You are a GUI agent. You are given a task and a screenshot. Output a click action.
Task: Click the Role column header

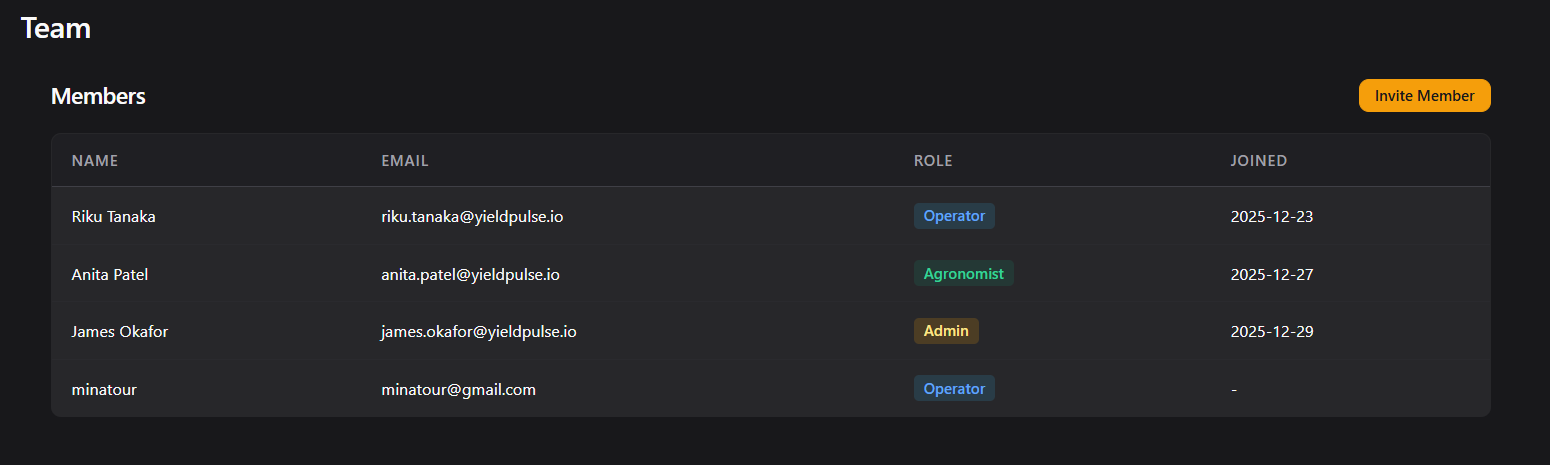tap(933, 161)
